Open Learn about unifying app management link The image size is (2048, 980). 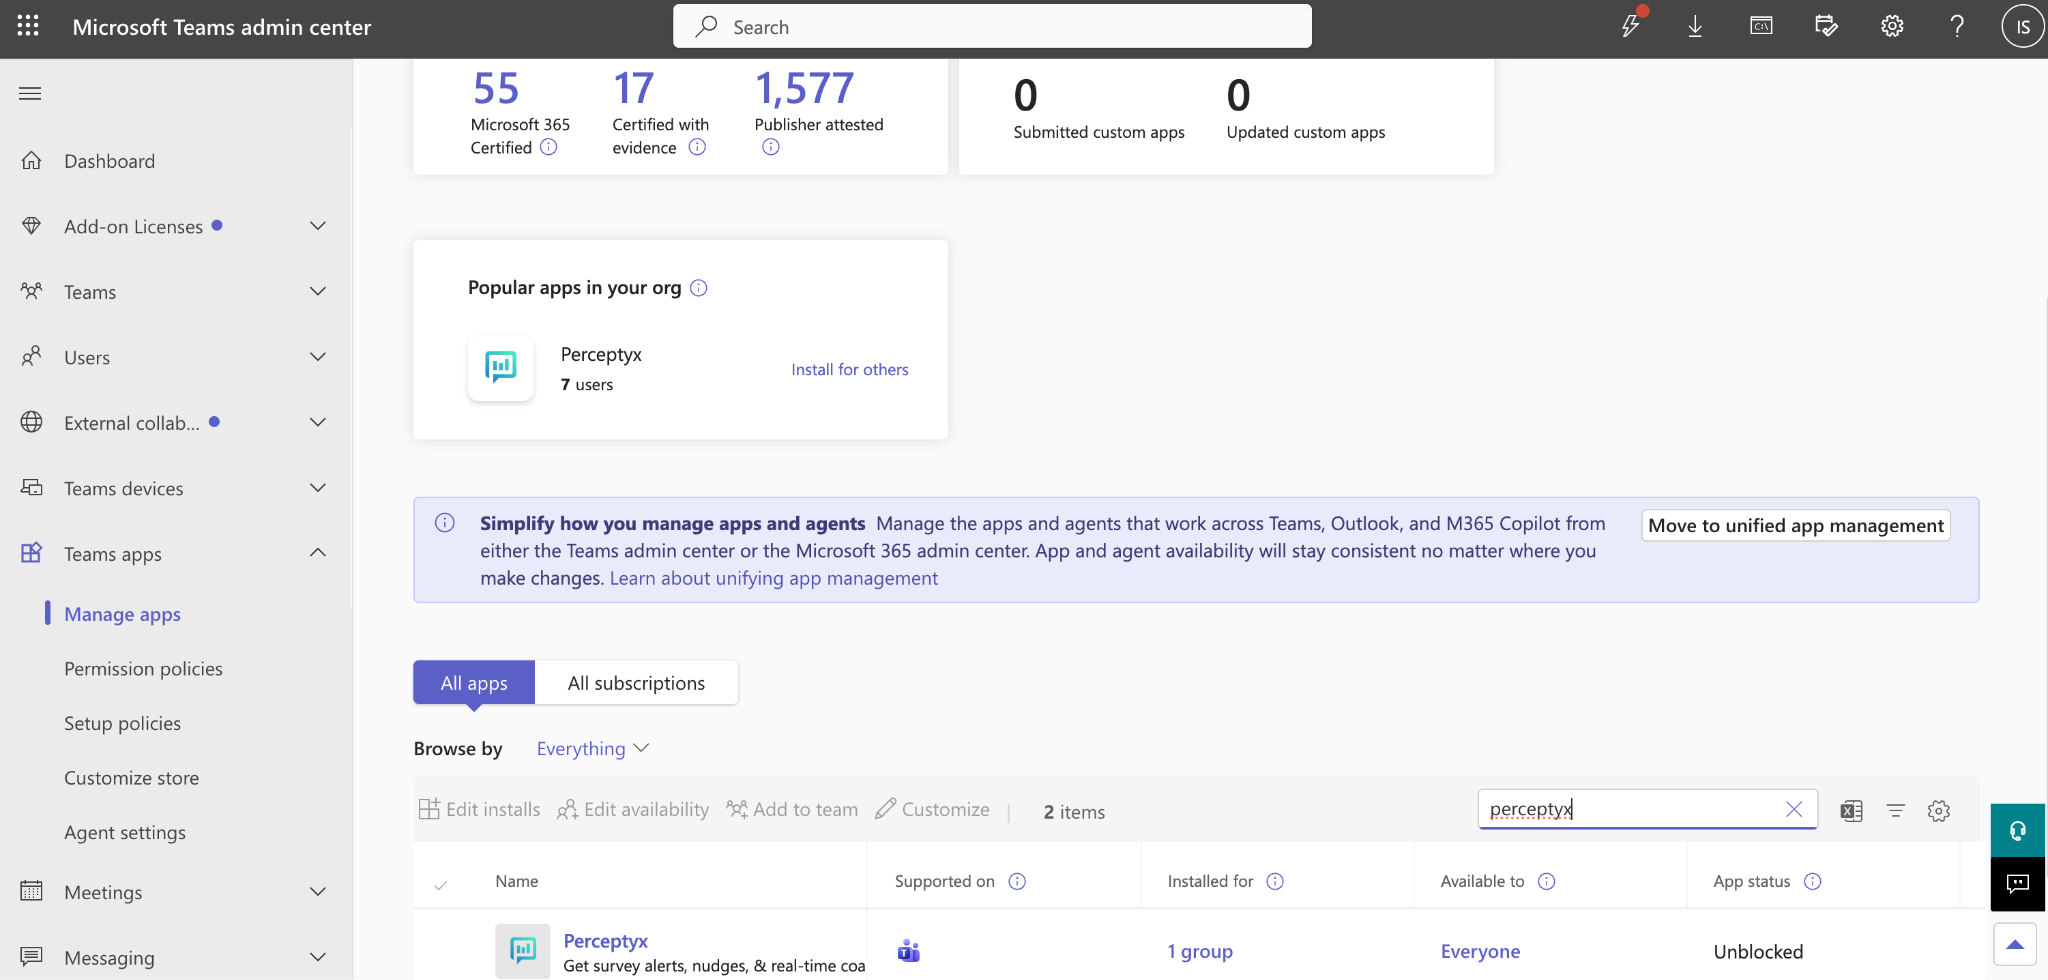click(774, 578)
